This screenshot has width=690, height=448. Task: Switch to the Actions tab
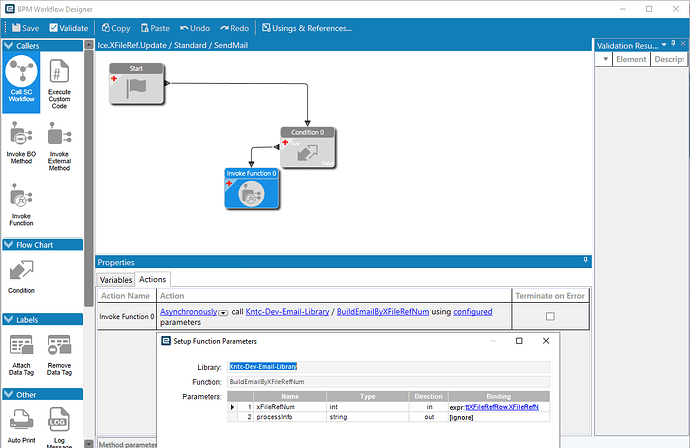pos(152,280)
